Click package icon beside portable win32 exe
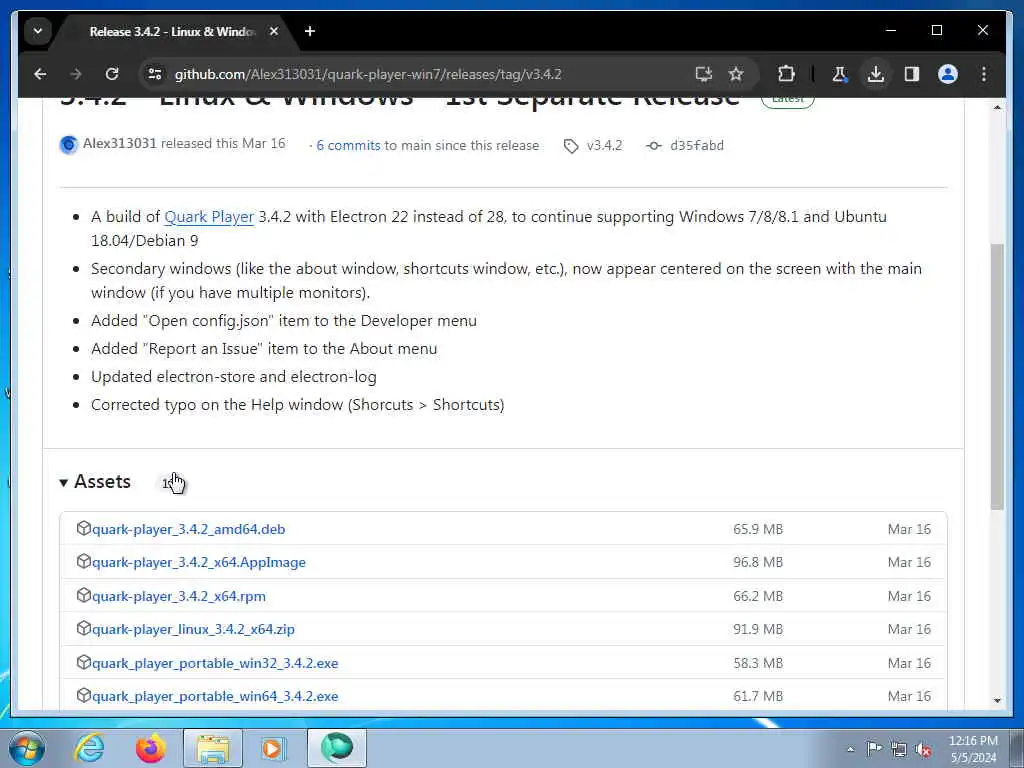 click(83, 662)
